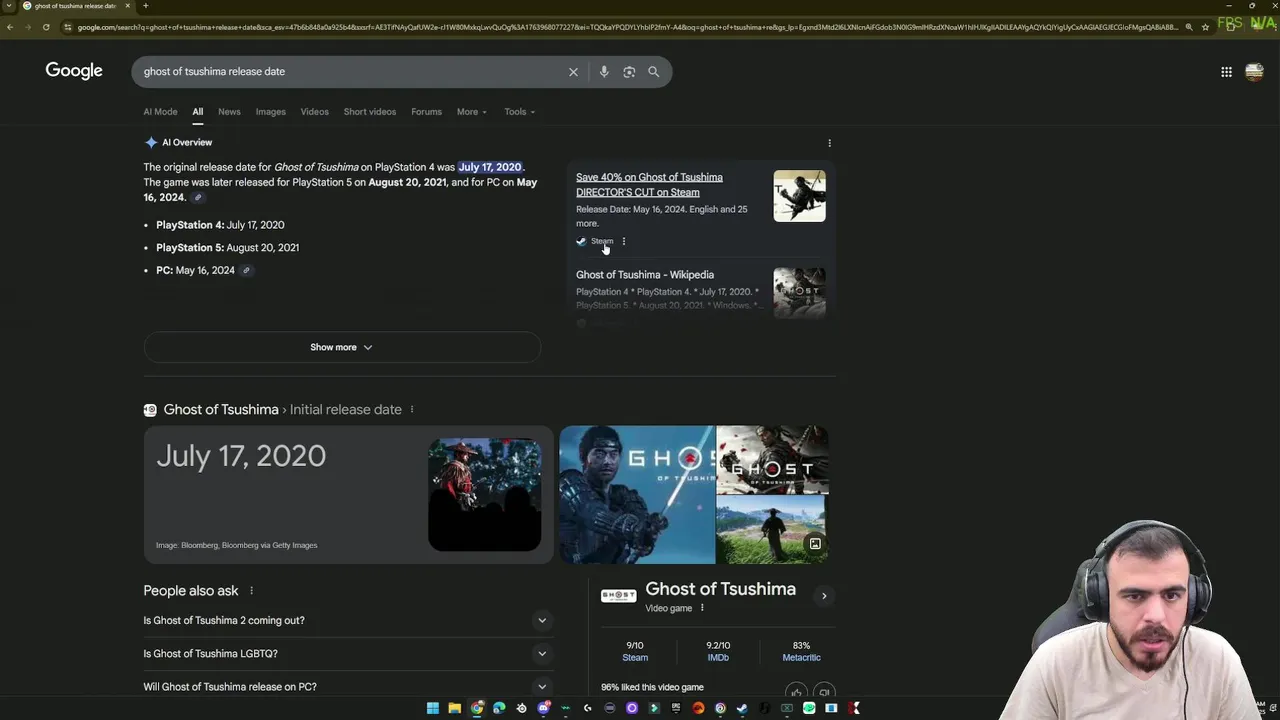Open the blue Ghost of Tsushima cover image
Viewport: 1280px width, 720px height.
[x=637, y=495]
